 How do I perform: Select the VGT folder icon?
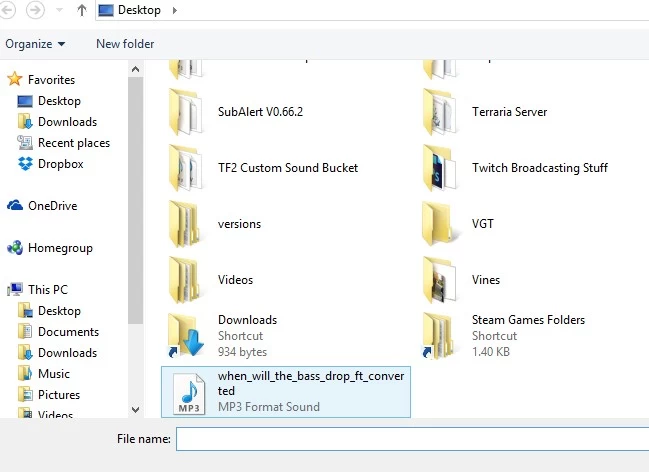click(440, 224)
